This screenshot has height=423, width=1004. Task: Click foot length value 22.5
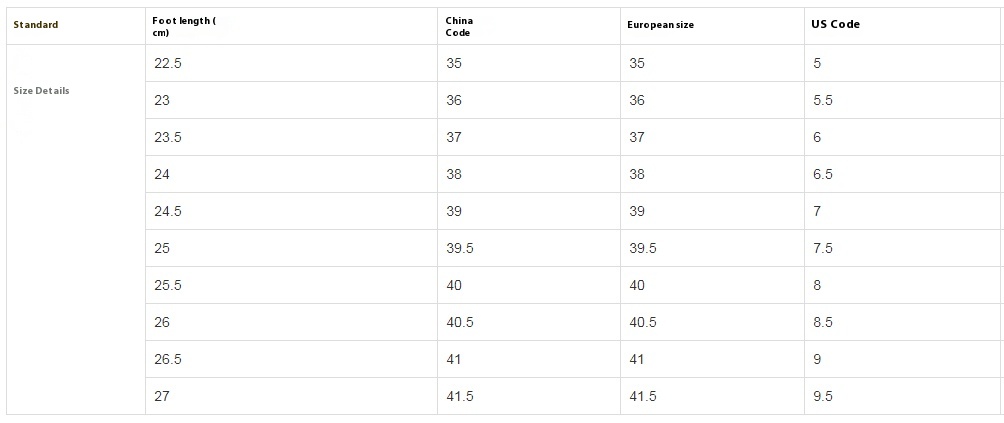pyautogui.click(x=168, y=63)
